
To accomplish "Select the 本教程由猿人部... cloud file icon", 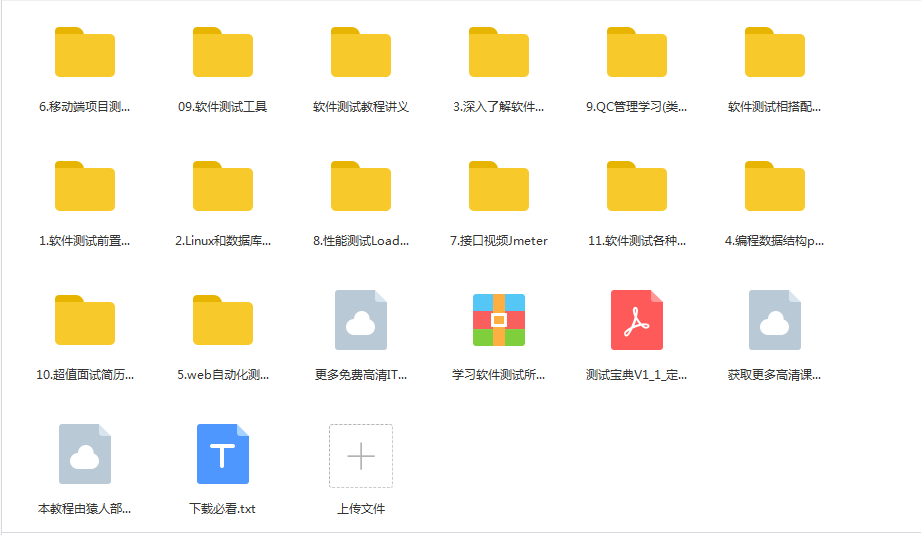I will (x=85, y=454).
